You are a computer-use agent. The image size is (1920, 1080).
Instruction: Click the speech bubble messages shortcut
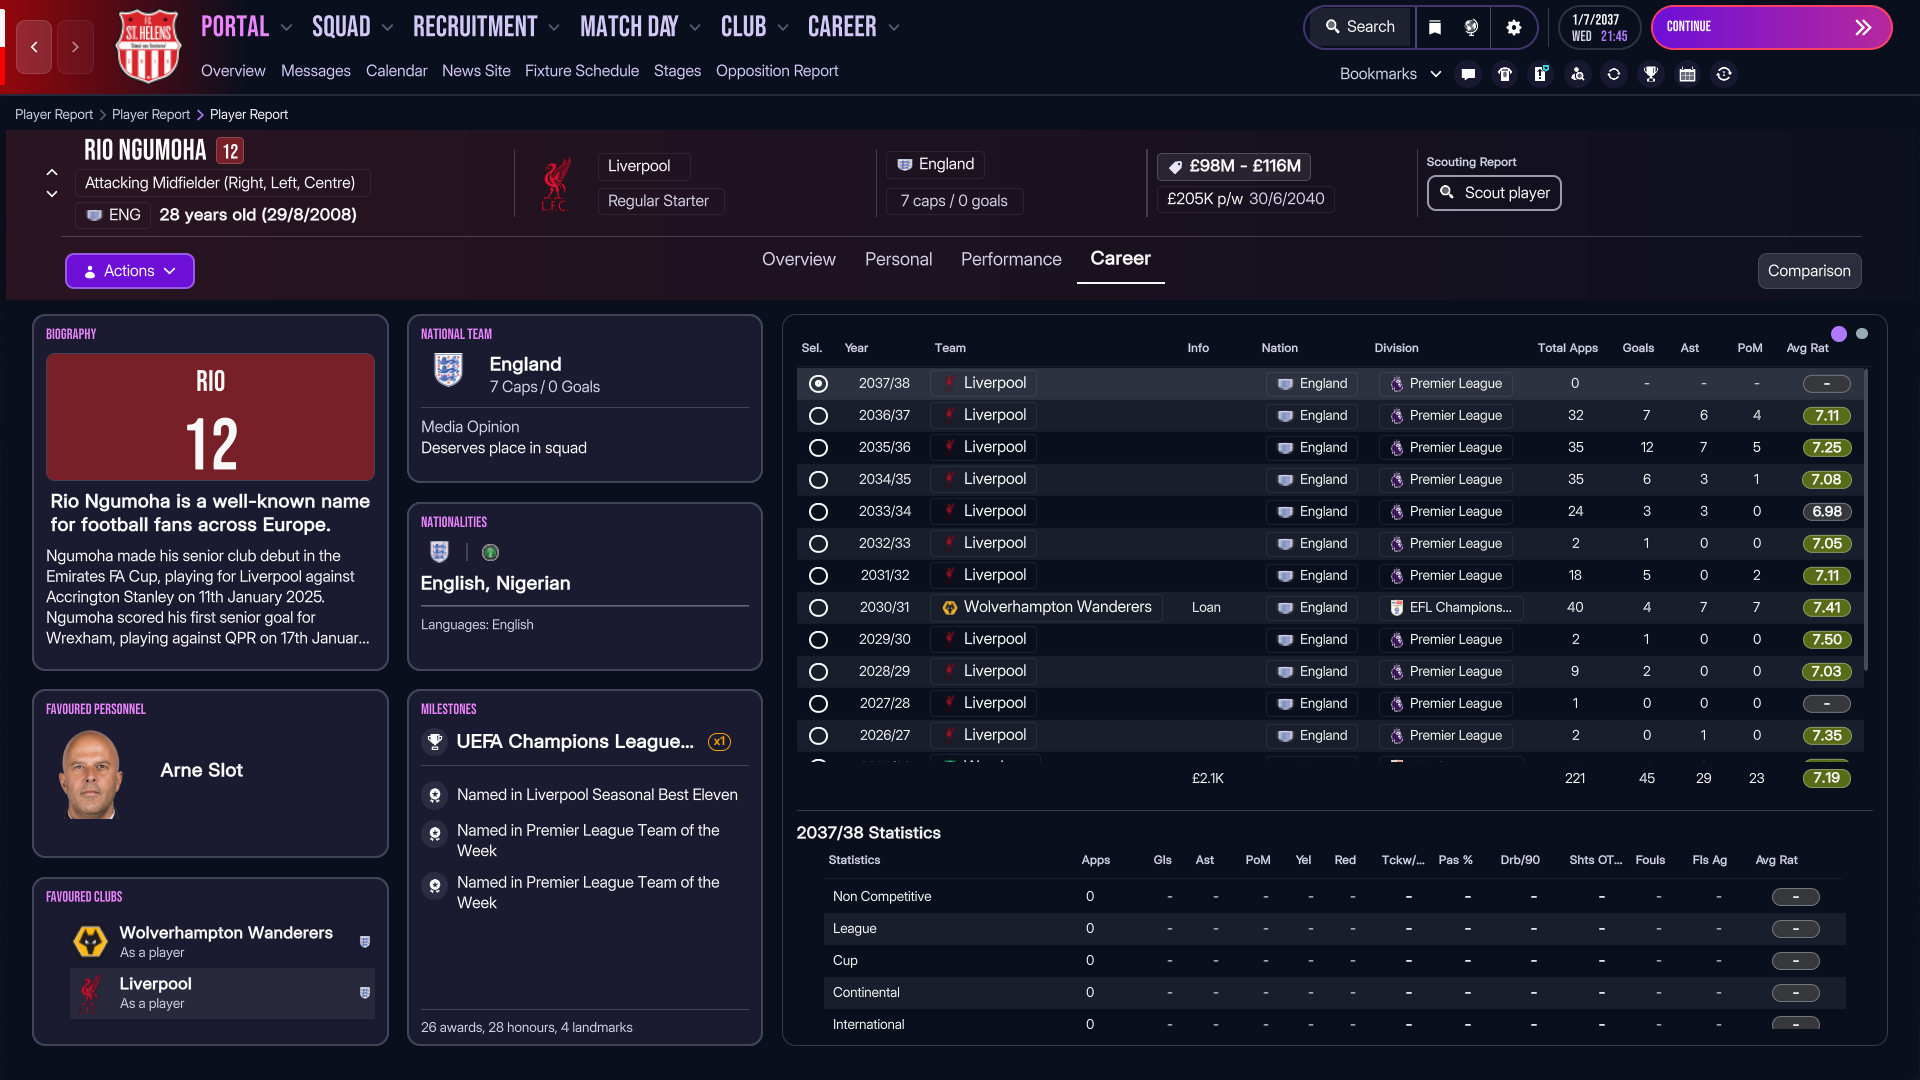tap(1468, 74)
